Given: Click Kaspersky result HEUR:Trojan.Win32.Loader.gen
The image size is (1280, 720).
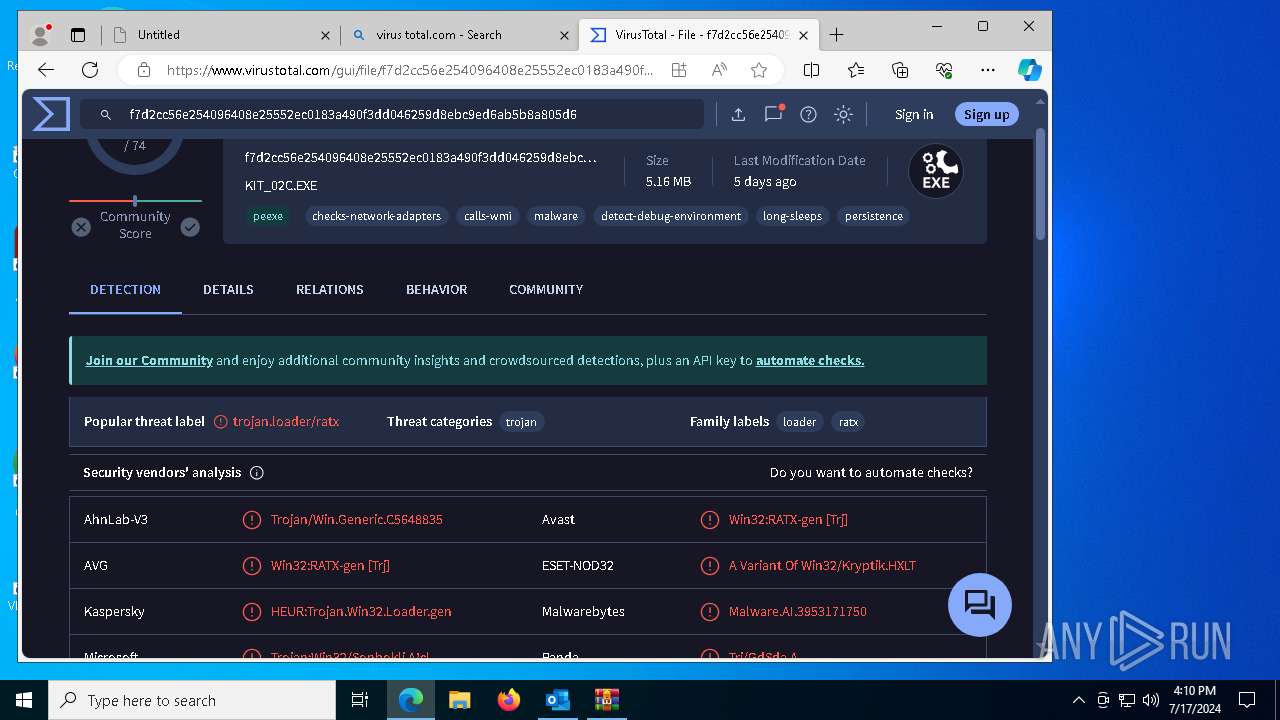Looking at the screenshot, I should tap(361, 611).
